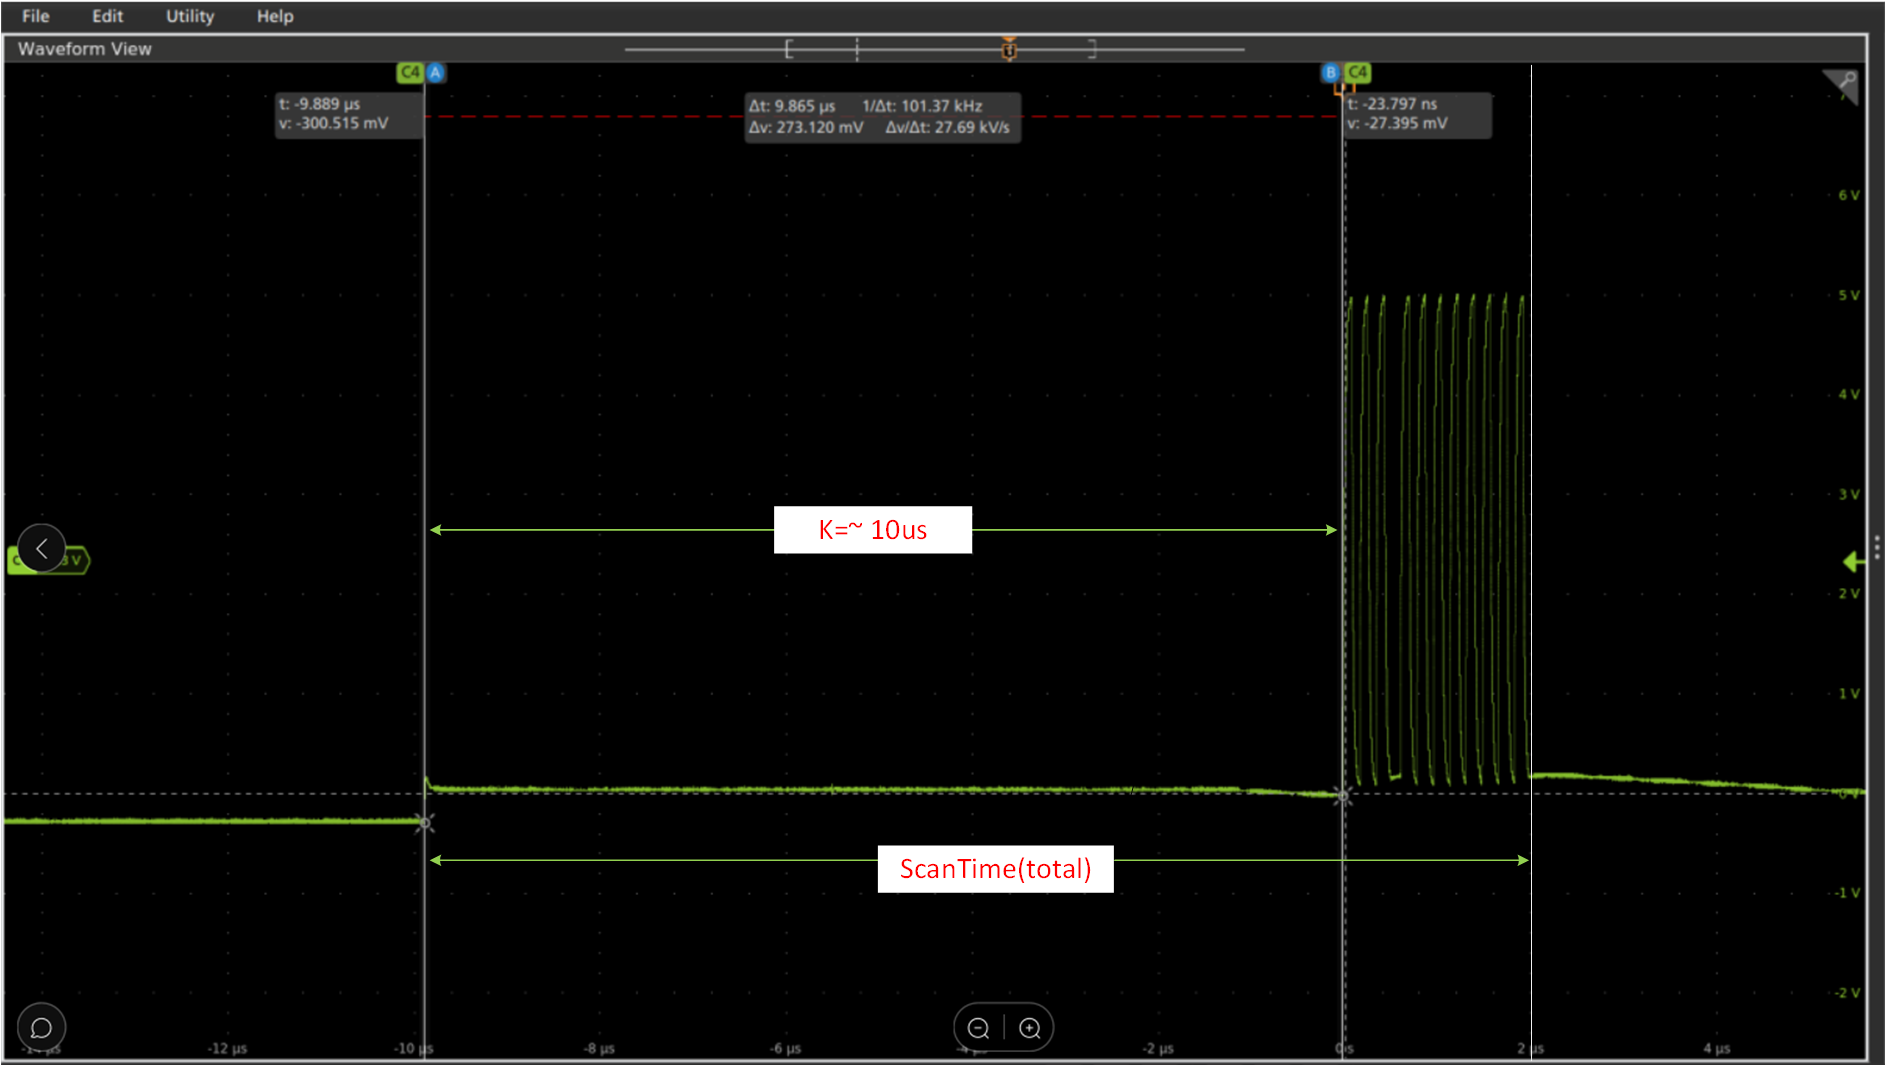Image resolution: width=1886 pixels, height=1066 pixels.
Task: Open the right side three-dot handle
Action: coord(1877,547)
